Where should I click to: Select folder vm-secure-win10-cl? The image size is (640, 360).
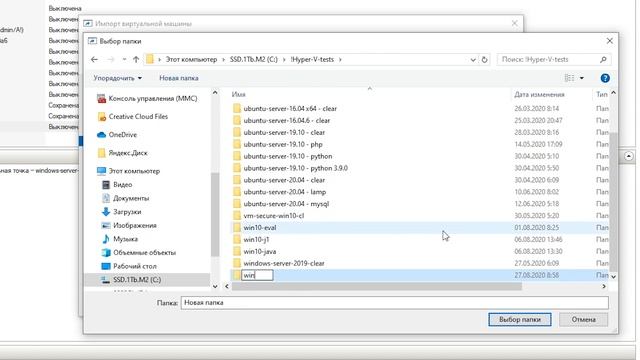(x=273, y=216)
